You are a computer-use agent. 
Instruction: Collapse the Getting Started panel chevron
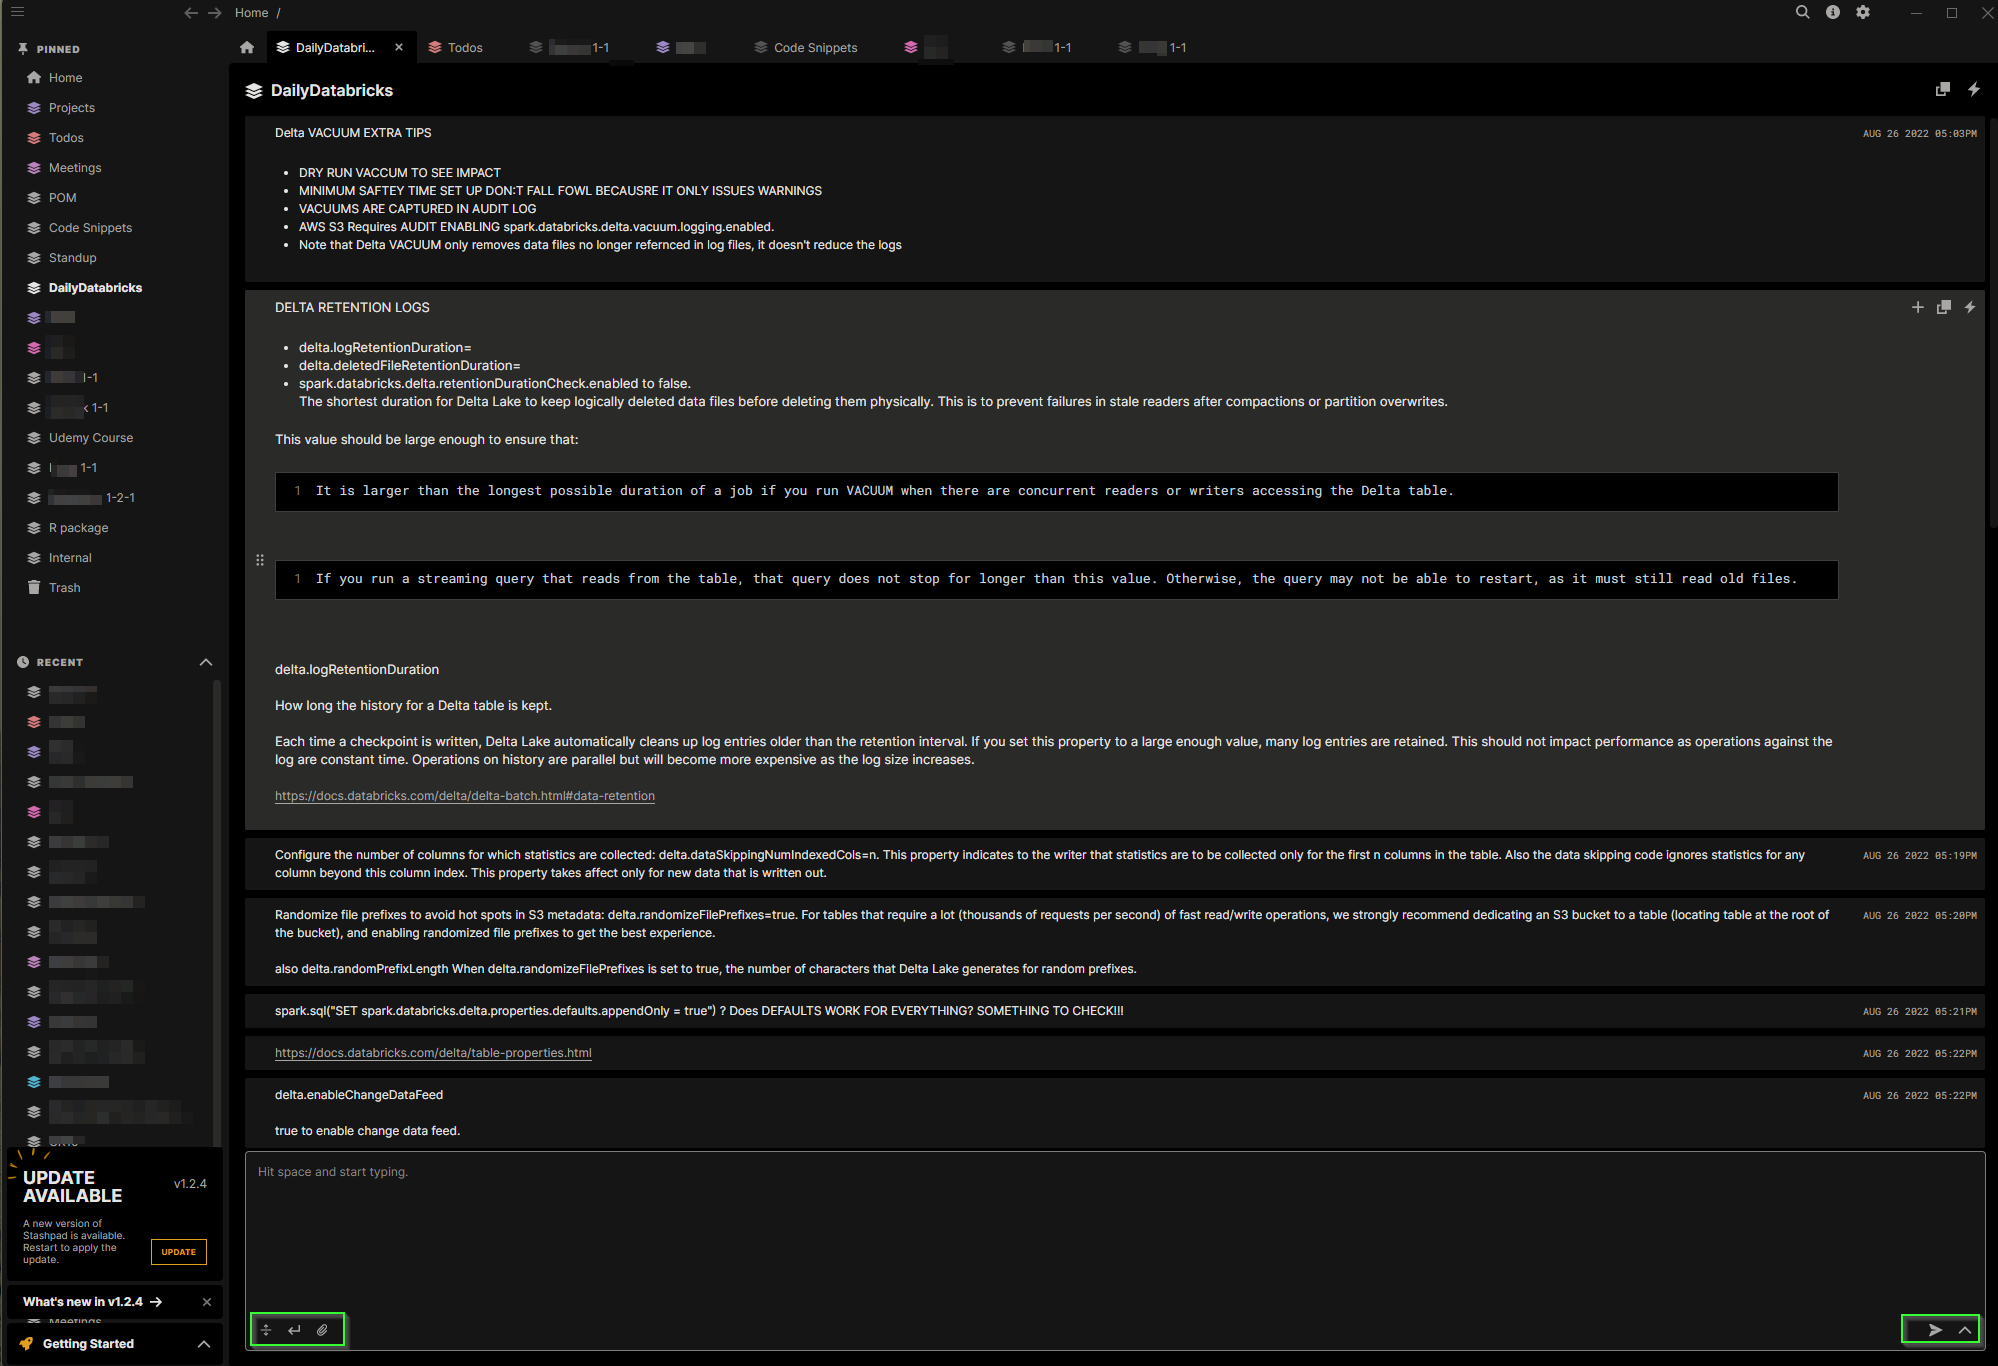pos(204,1344)
